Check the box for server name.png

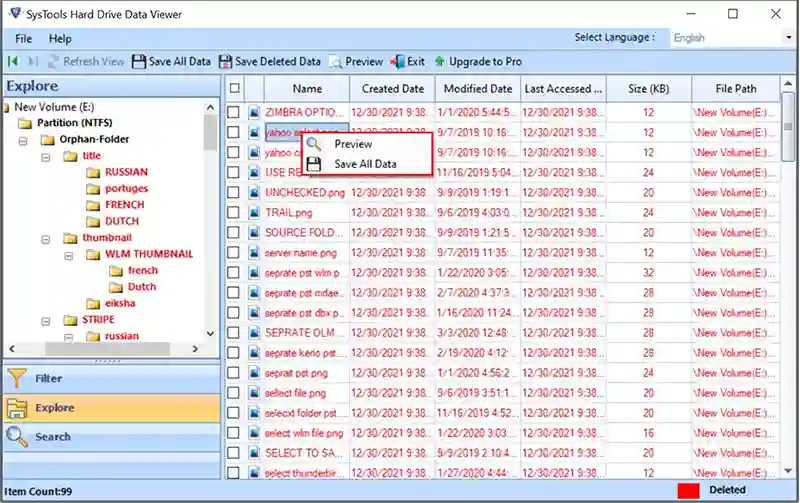[x=233, y=253]
